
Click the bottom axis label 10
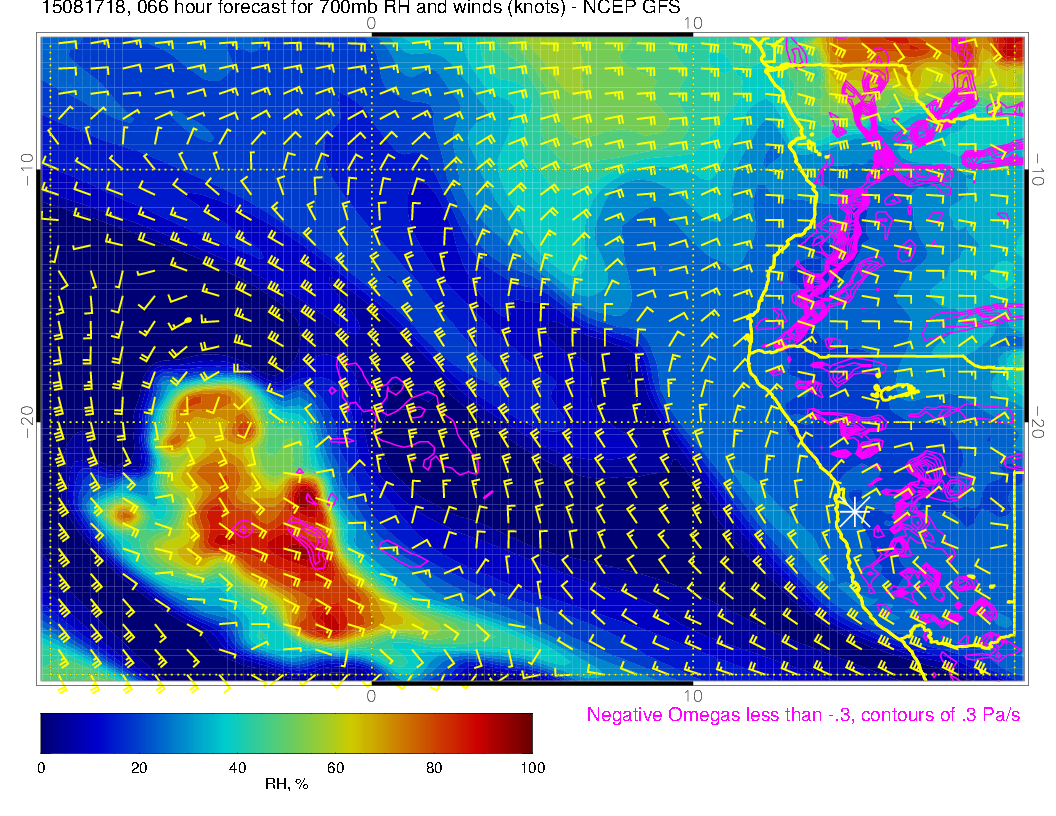tap(693, 695)
